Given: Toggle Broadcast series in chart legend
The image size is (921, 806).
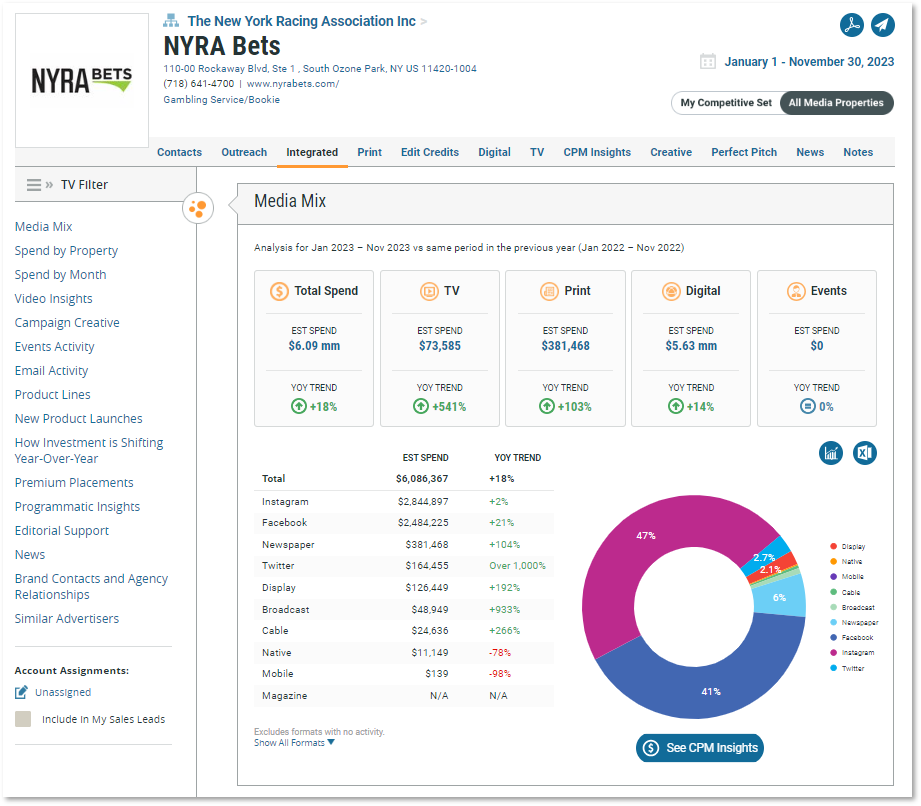Looking at the screenshot, I should click(852, 607).
